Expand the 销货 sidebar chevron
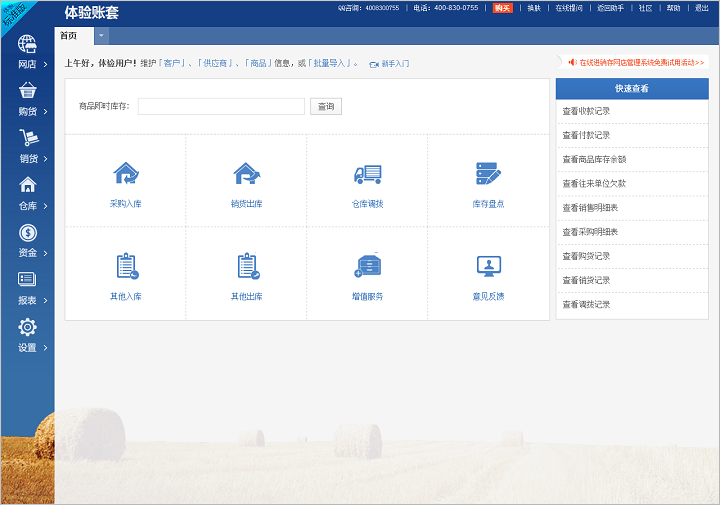The width and height of the screenshot is (720, 505). point(45,159)
